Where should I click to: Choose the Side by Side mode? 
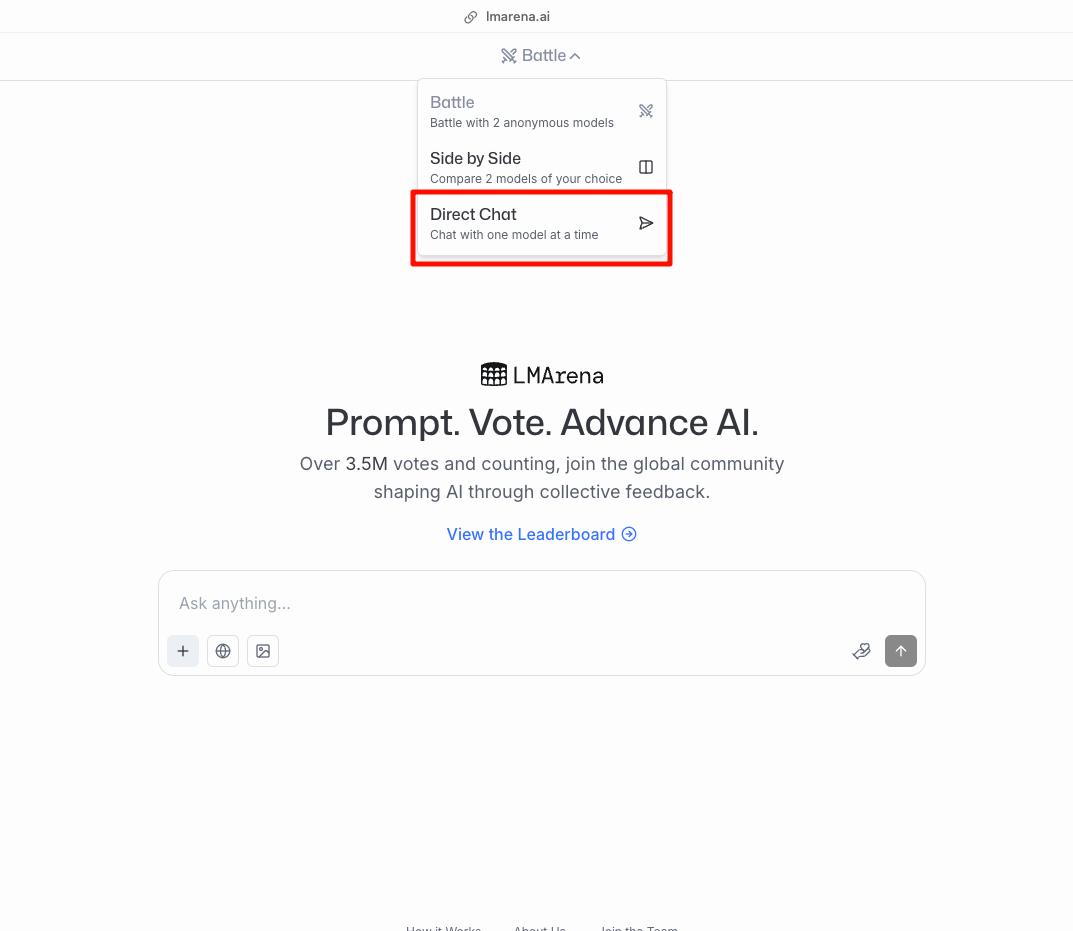coord(541,168)
